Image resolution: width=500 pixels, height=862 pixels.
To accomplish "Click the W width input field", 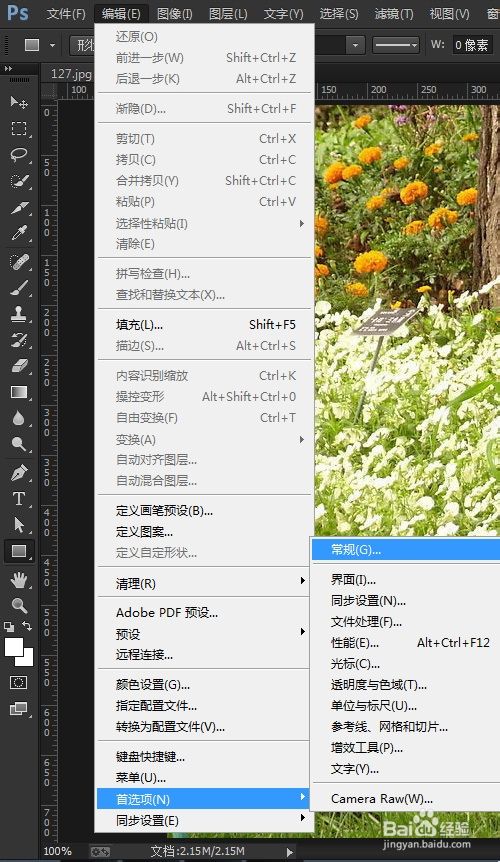I will click(473, 45).
